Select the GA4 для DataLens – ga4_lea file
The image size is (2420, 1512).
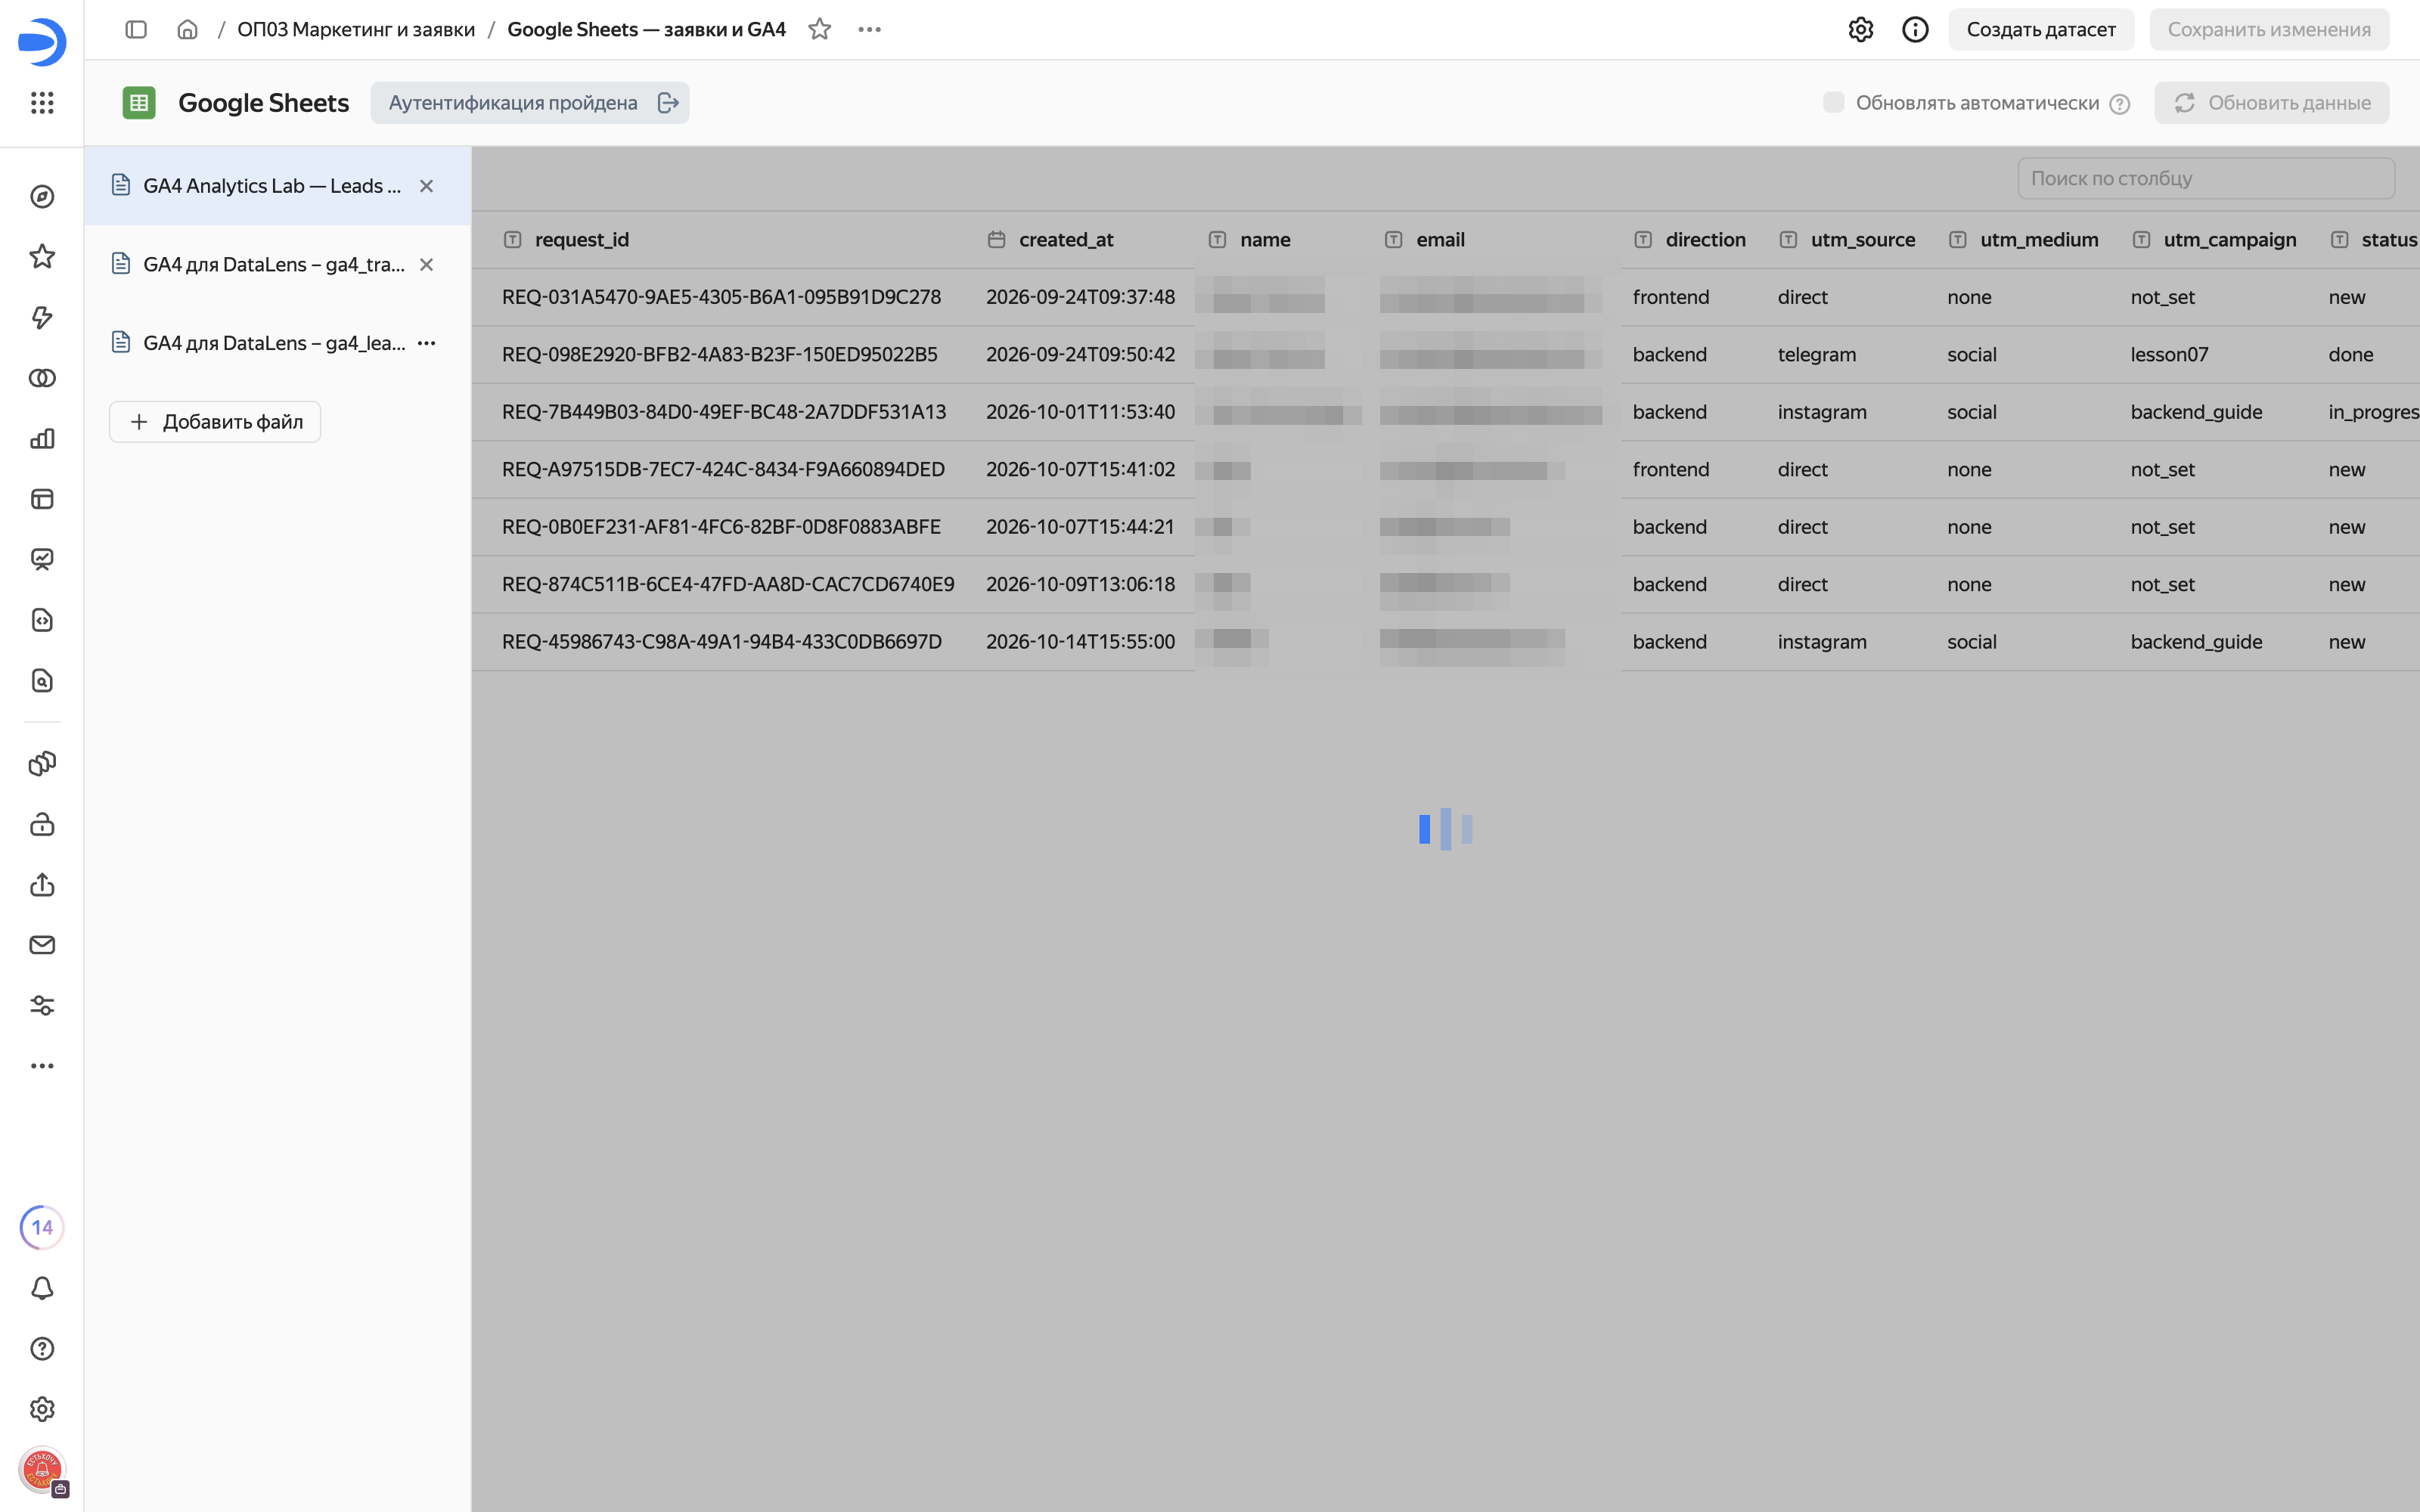click(278, 343)
